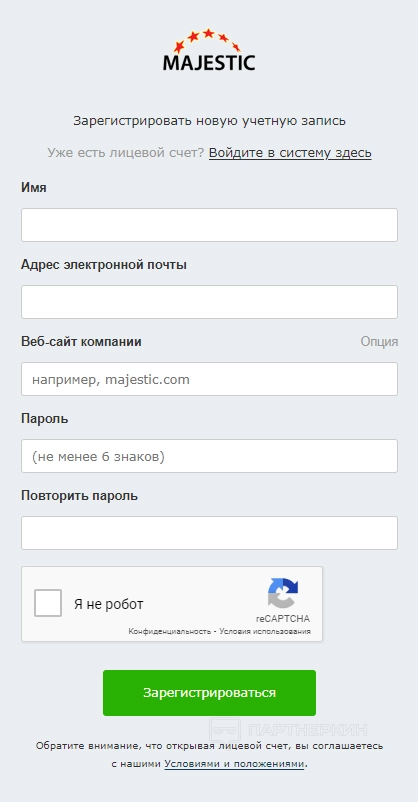Click the "Адрес электронной почты" label
This screenshot has height=802, width=418.
coord(104,265)
